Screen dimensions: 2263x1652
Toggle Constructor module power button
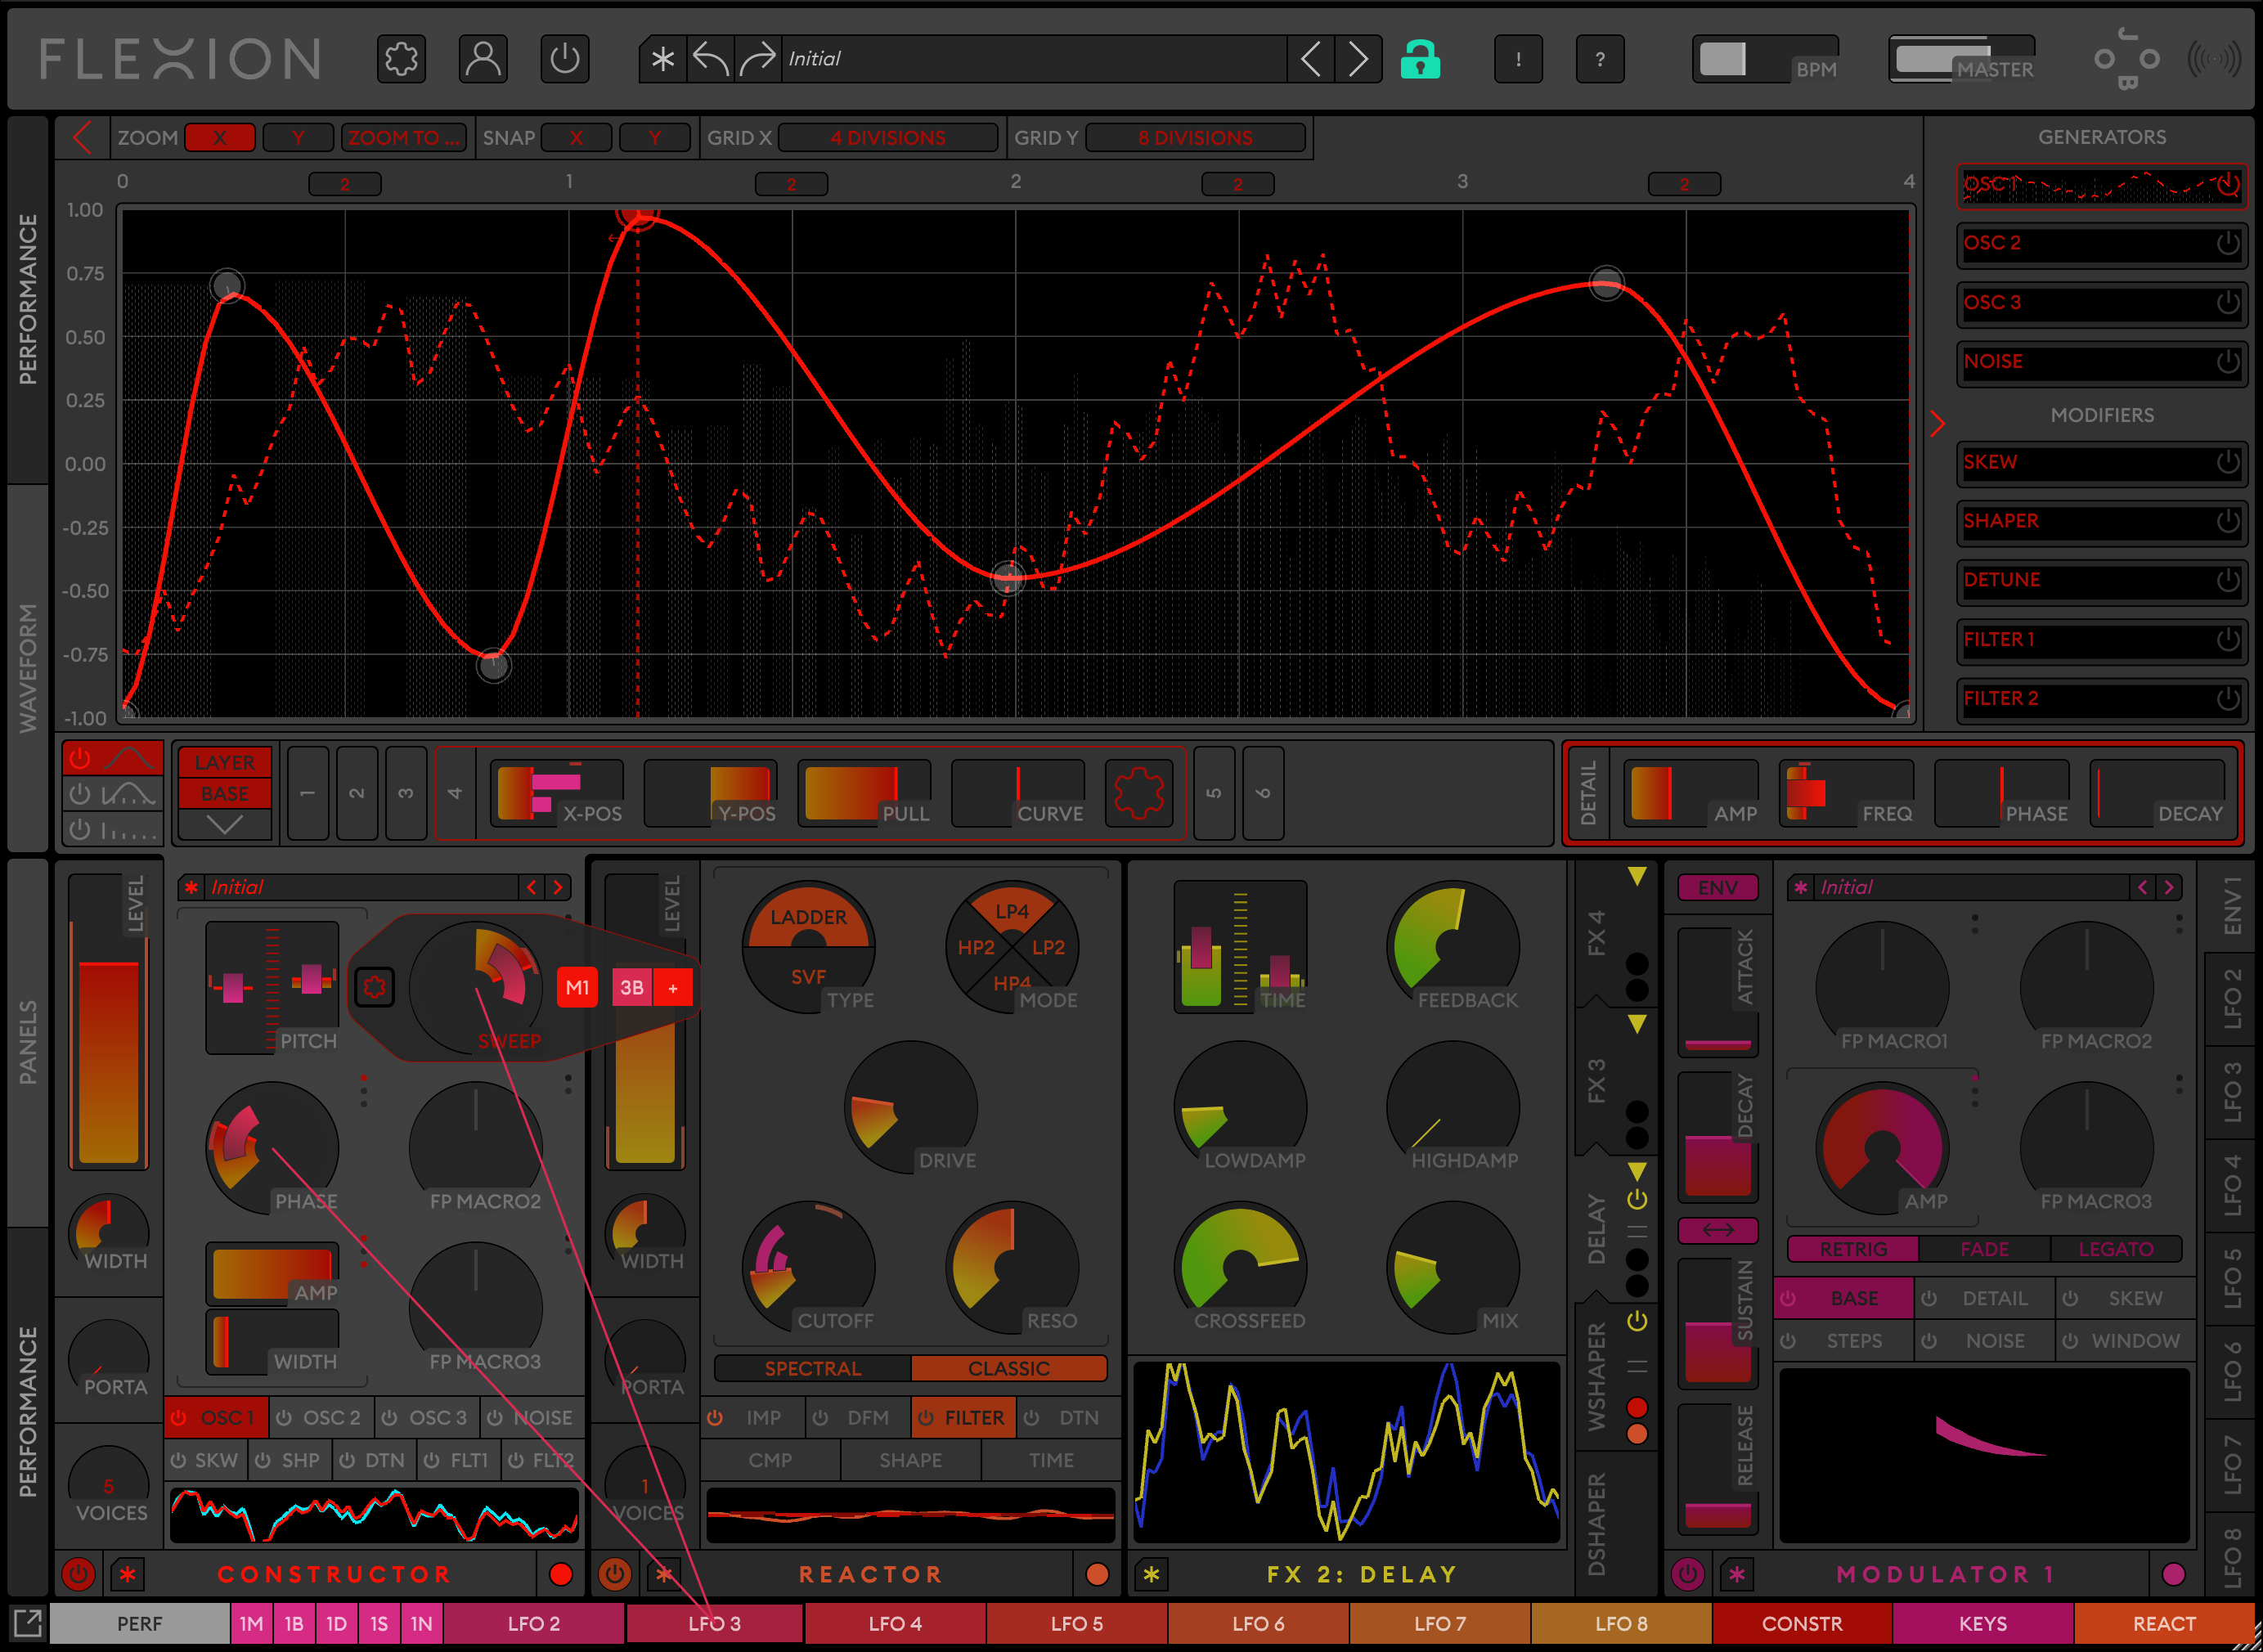78,1574
